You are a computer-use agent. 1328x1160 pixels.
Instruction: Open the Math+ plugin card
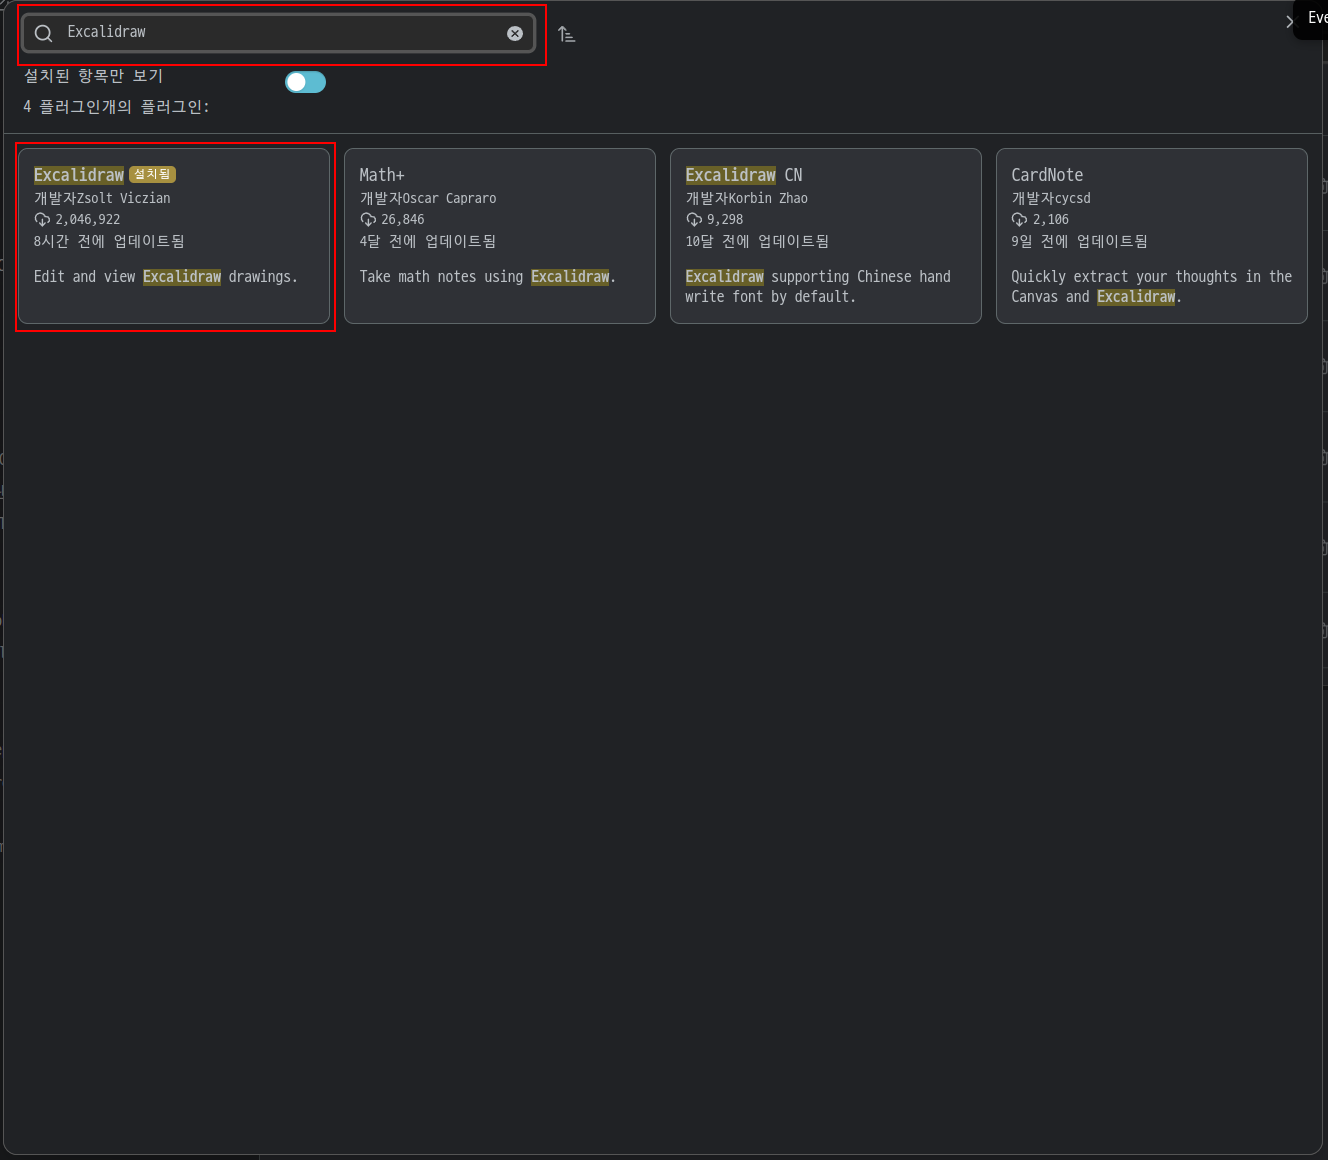tap(500, 236)
